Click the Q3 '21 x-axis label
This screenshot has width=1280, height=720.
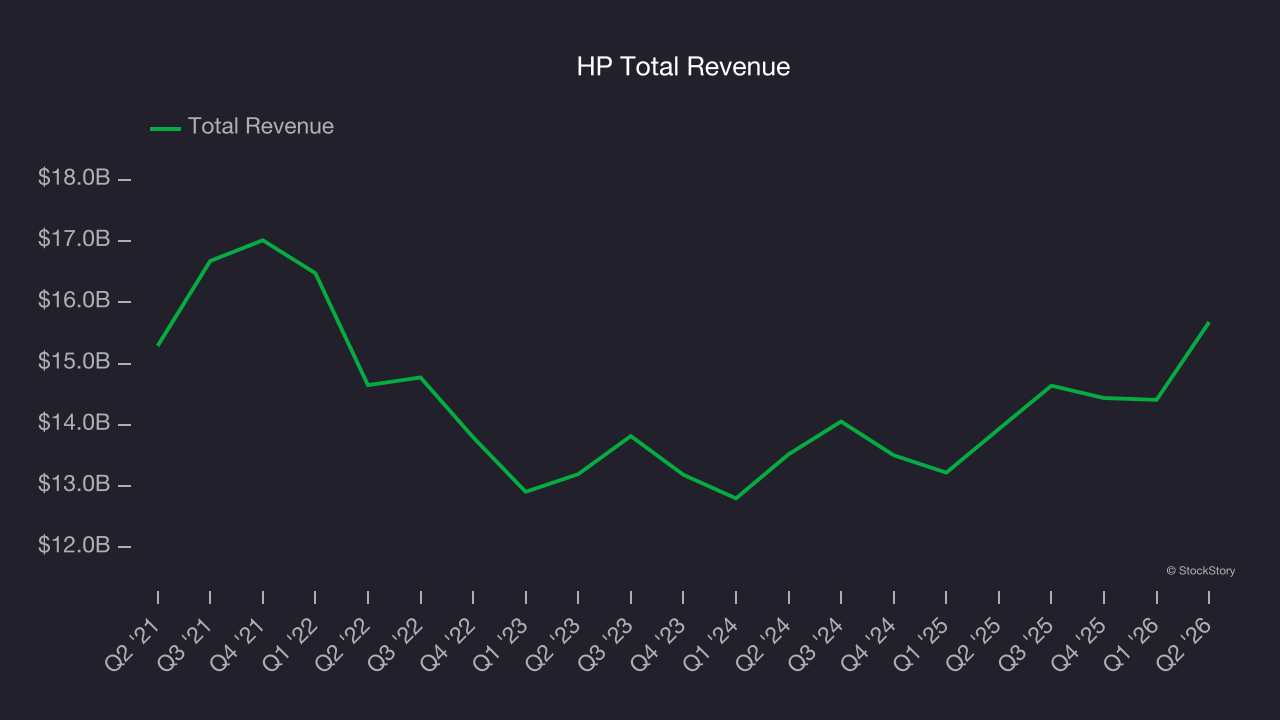(186, 643)
